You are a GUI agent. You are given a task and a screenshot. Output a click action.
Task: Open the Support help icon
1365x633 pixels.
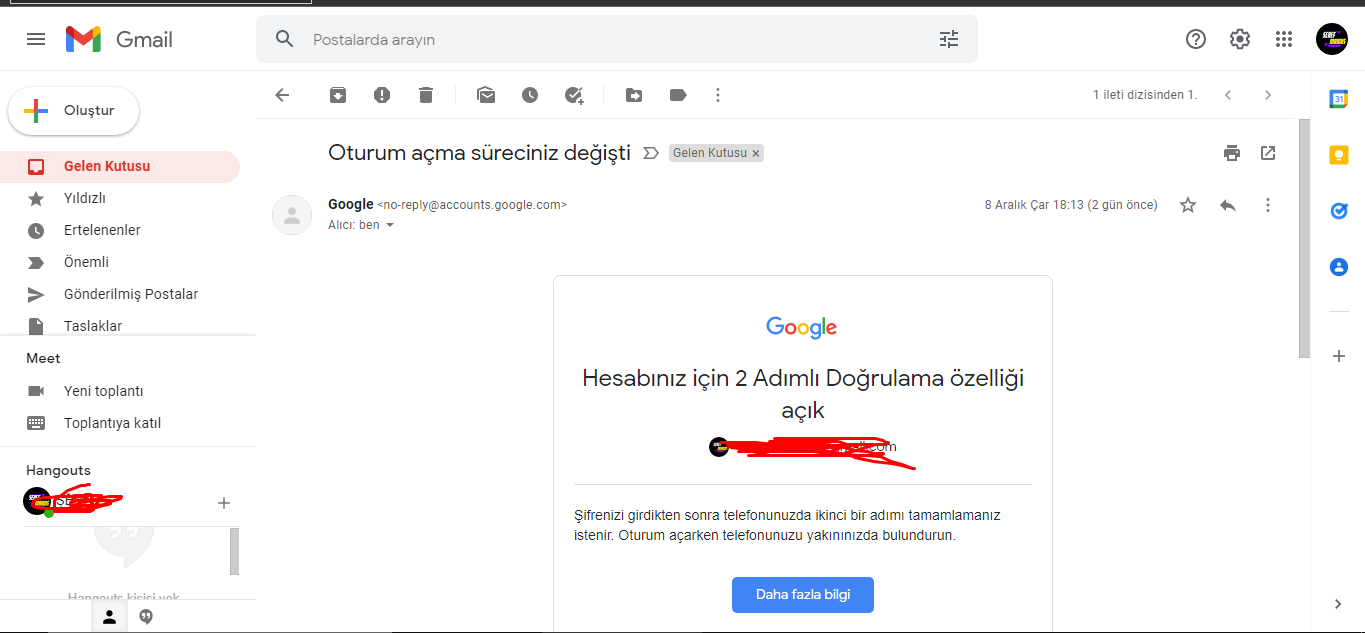pyautogui.click(x=1196, y=39)
